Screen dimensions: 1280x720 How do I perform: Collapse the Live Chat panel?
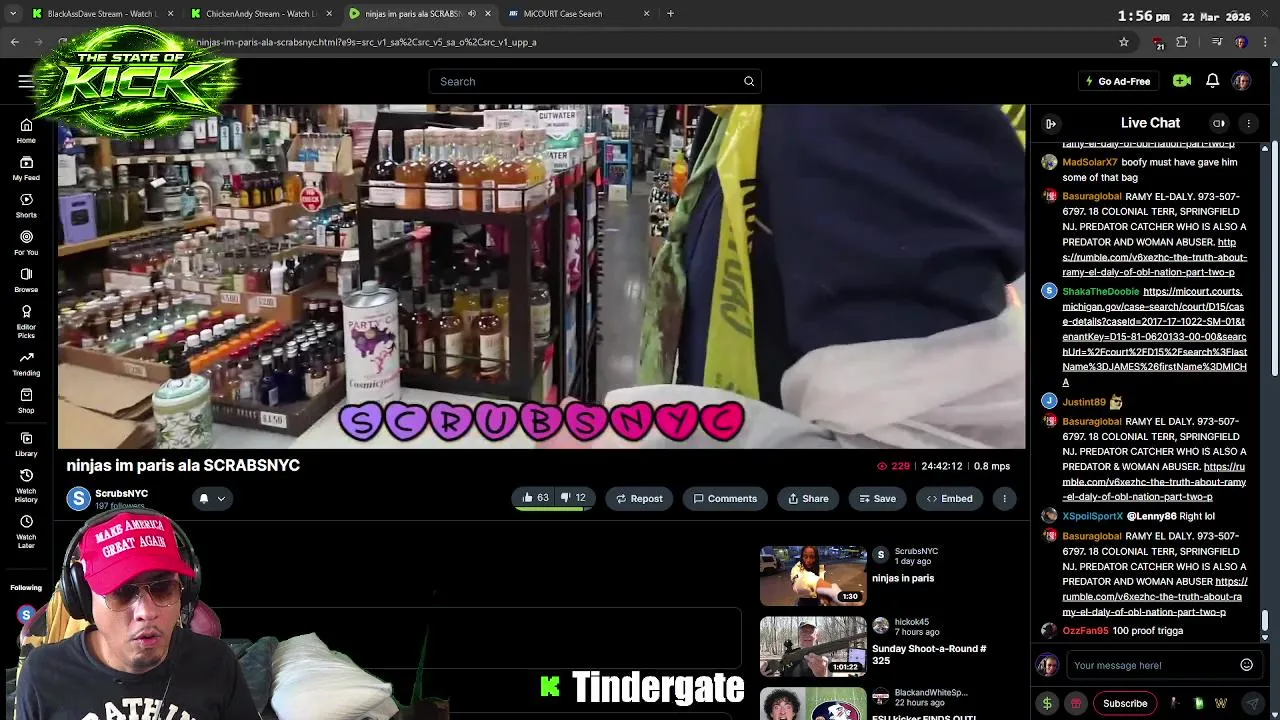click(x=1050, y=123)
